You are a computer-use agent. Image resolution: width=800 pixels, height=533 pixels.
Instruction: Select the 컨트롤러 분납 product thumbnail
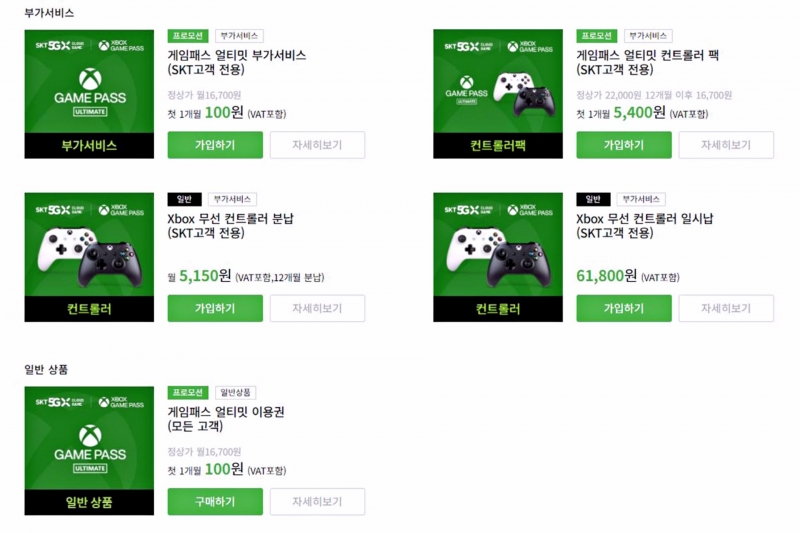pos(89,257)
